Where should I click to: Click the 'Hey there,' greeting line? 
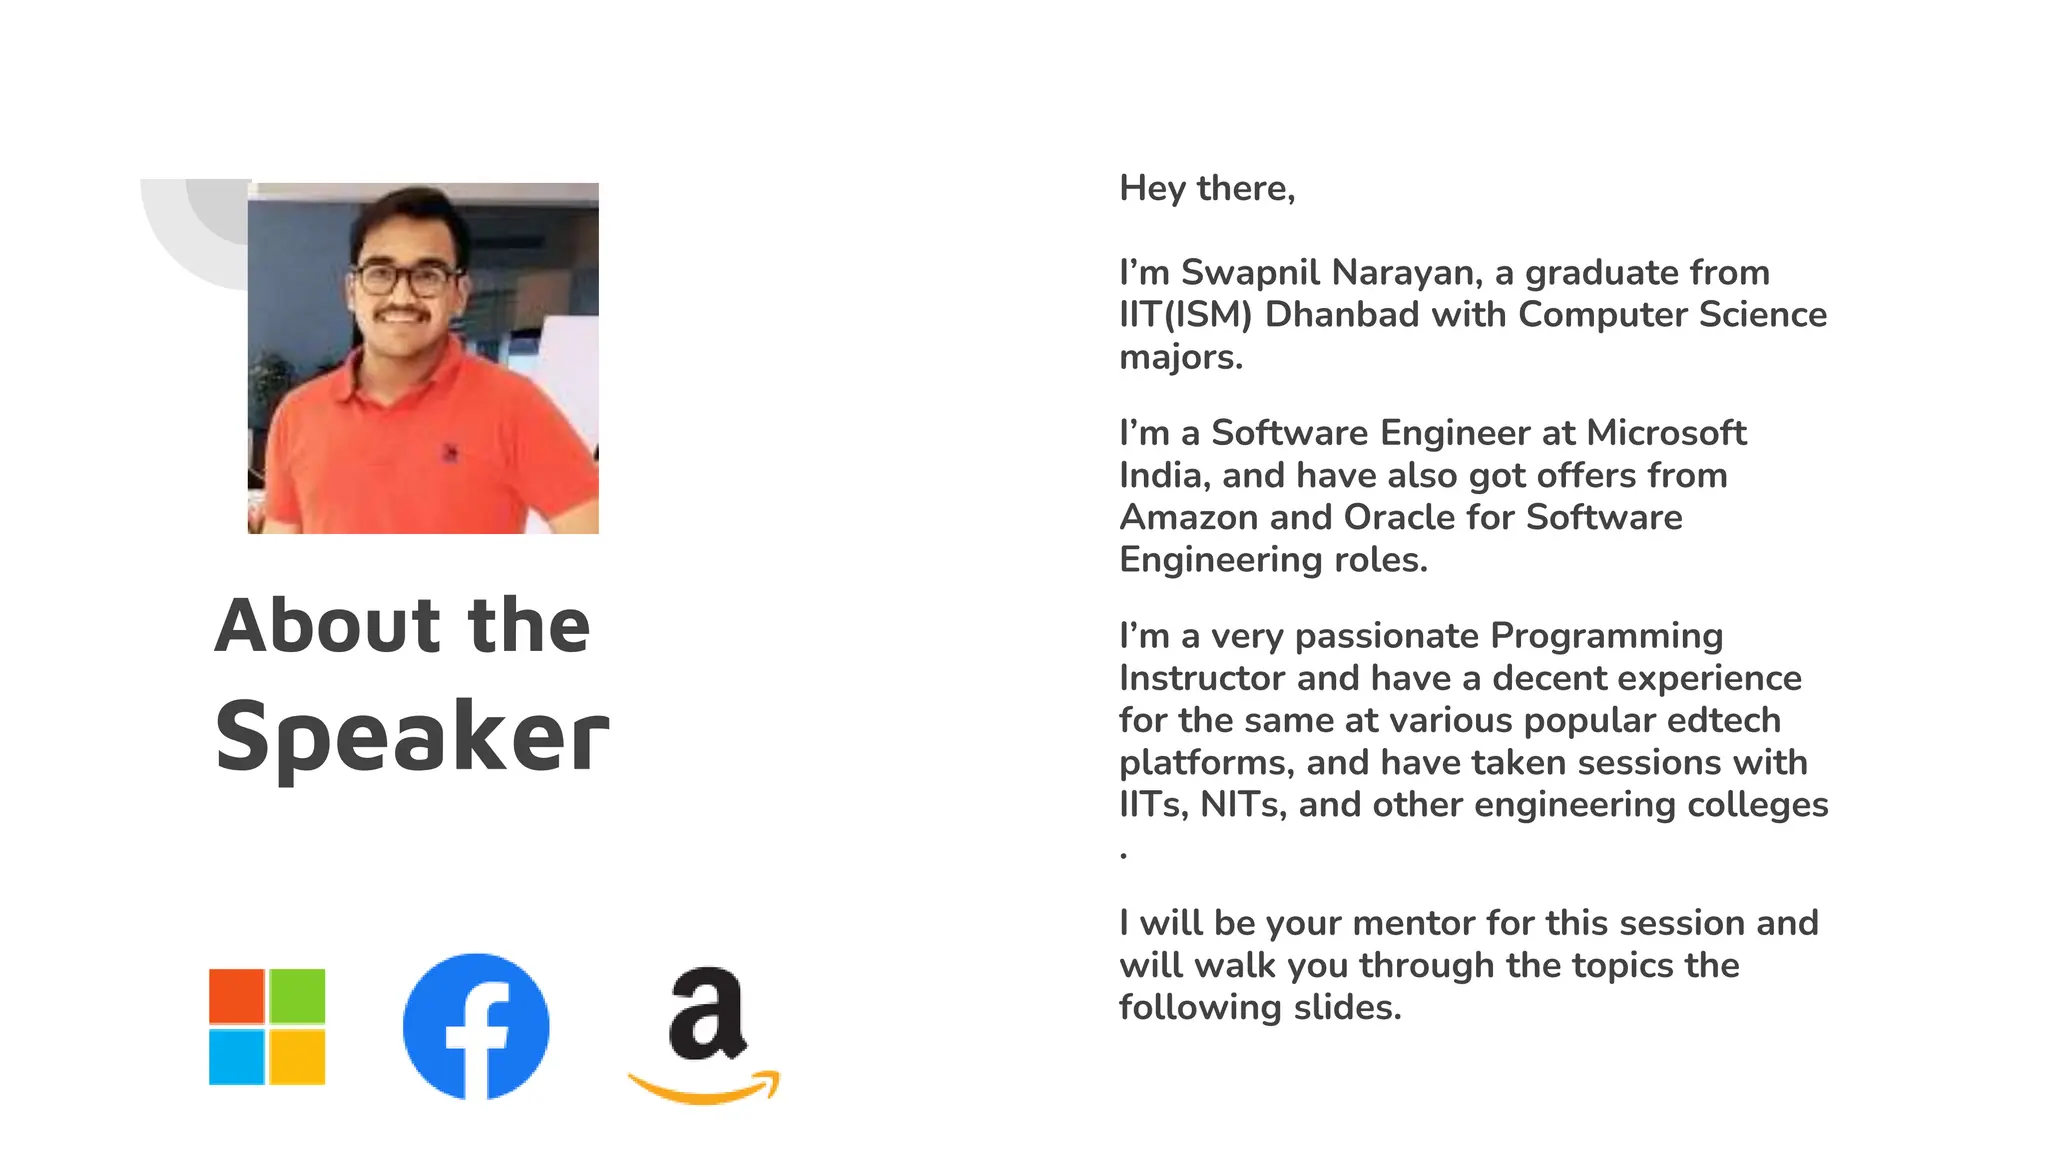tap(1207, 188)
